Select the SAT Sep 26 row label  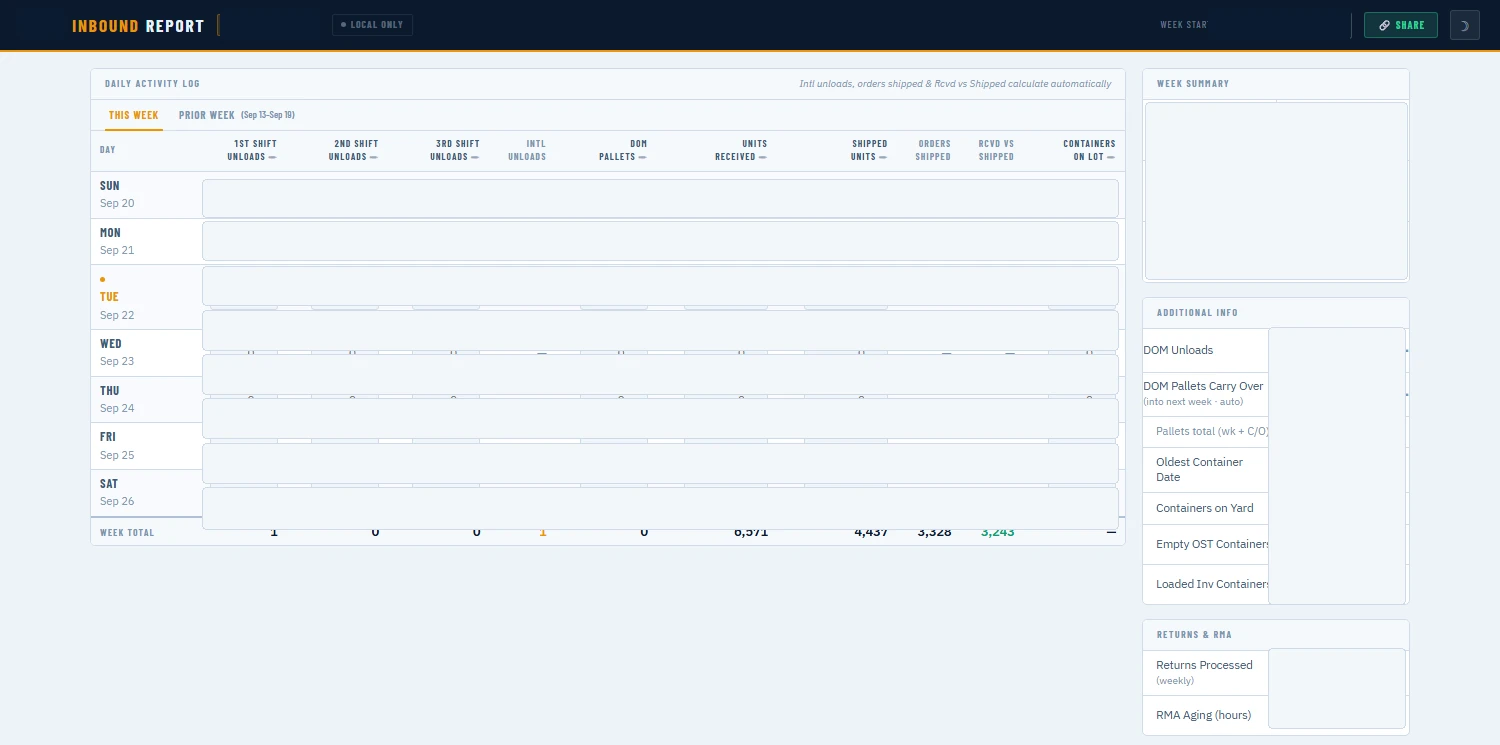117,492
